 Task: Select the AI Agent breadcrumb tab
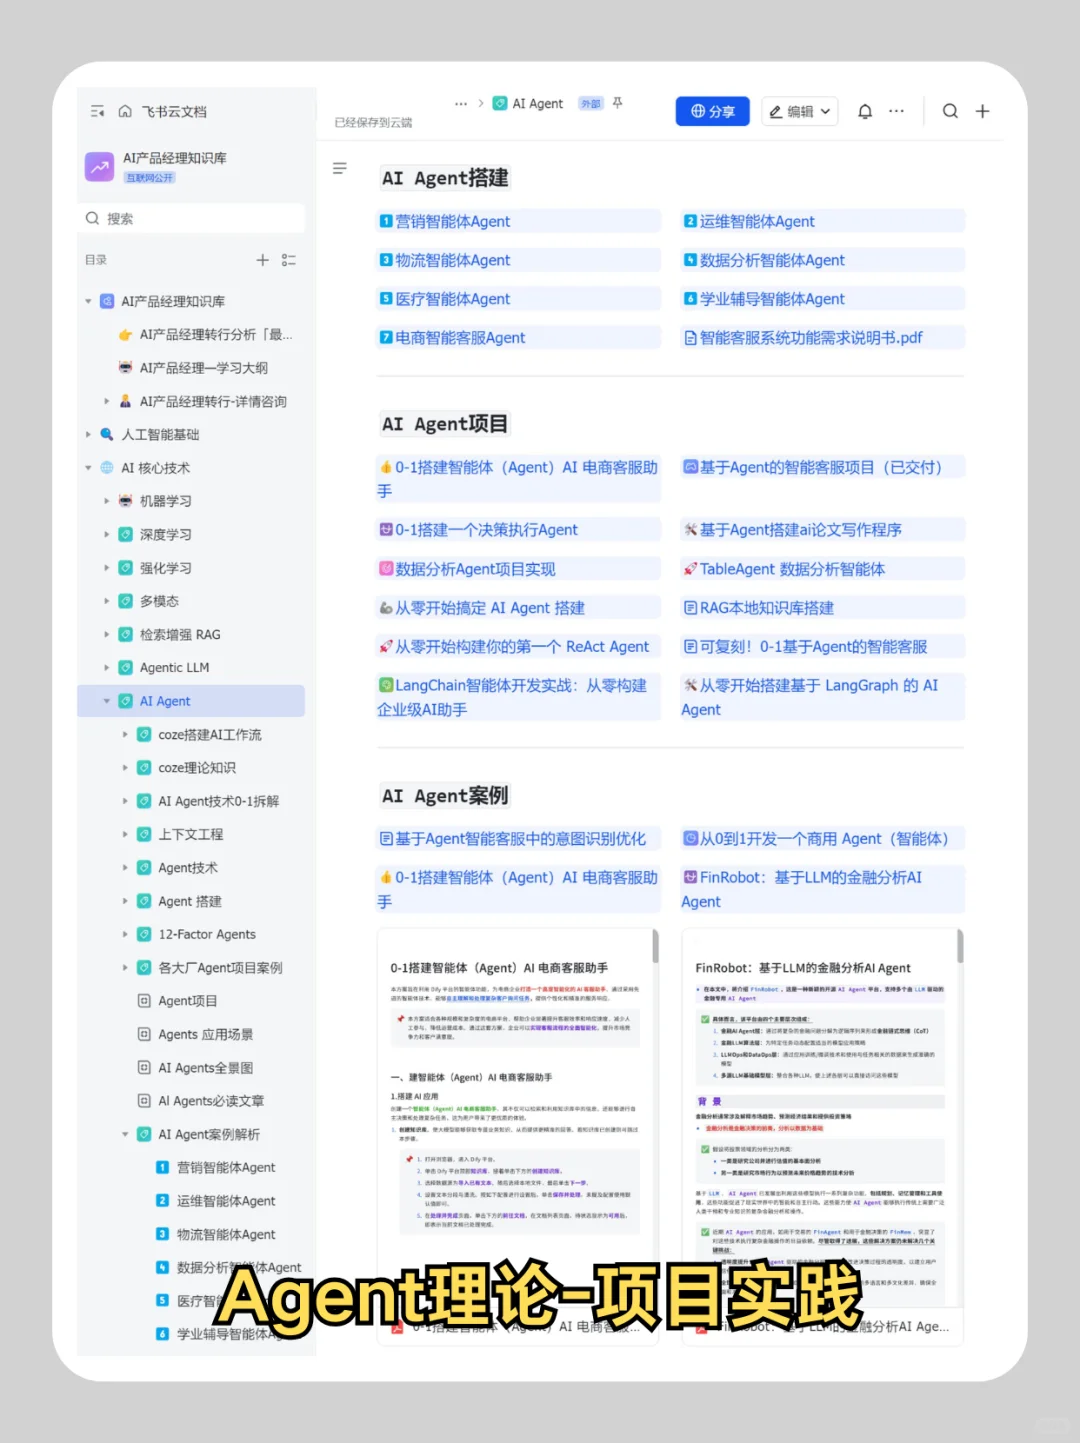tap(536, 103)
